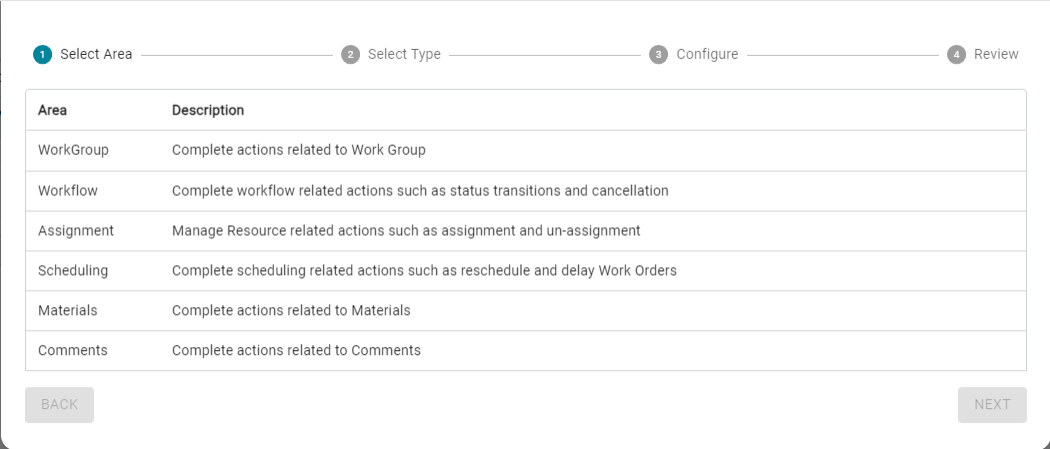Click the step 4 circle icon
This screenshot has height=449, width=1050.
(957, 55)
